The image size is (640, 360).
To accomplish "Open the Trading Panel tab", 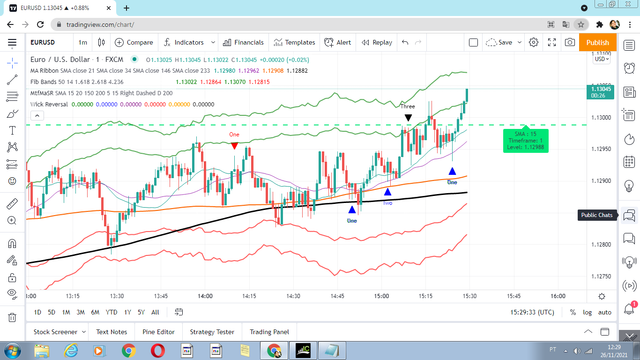I will pos(269,332).
